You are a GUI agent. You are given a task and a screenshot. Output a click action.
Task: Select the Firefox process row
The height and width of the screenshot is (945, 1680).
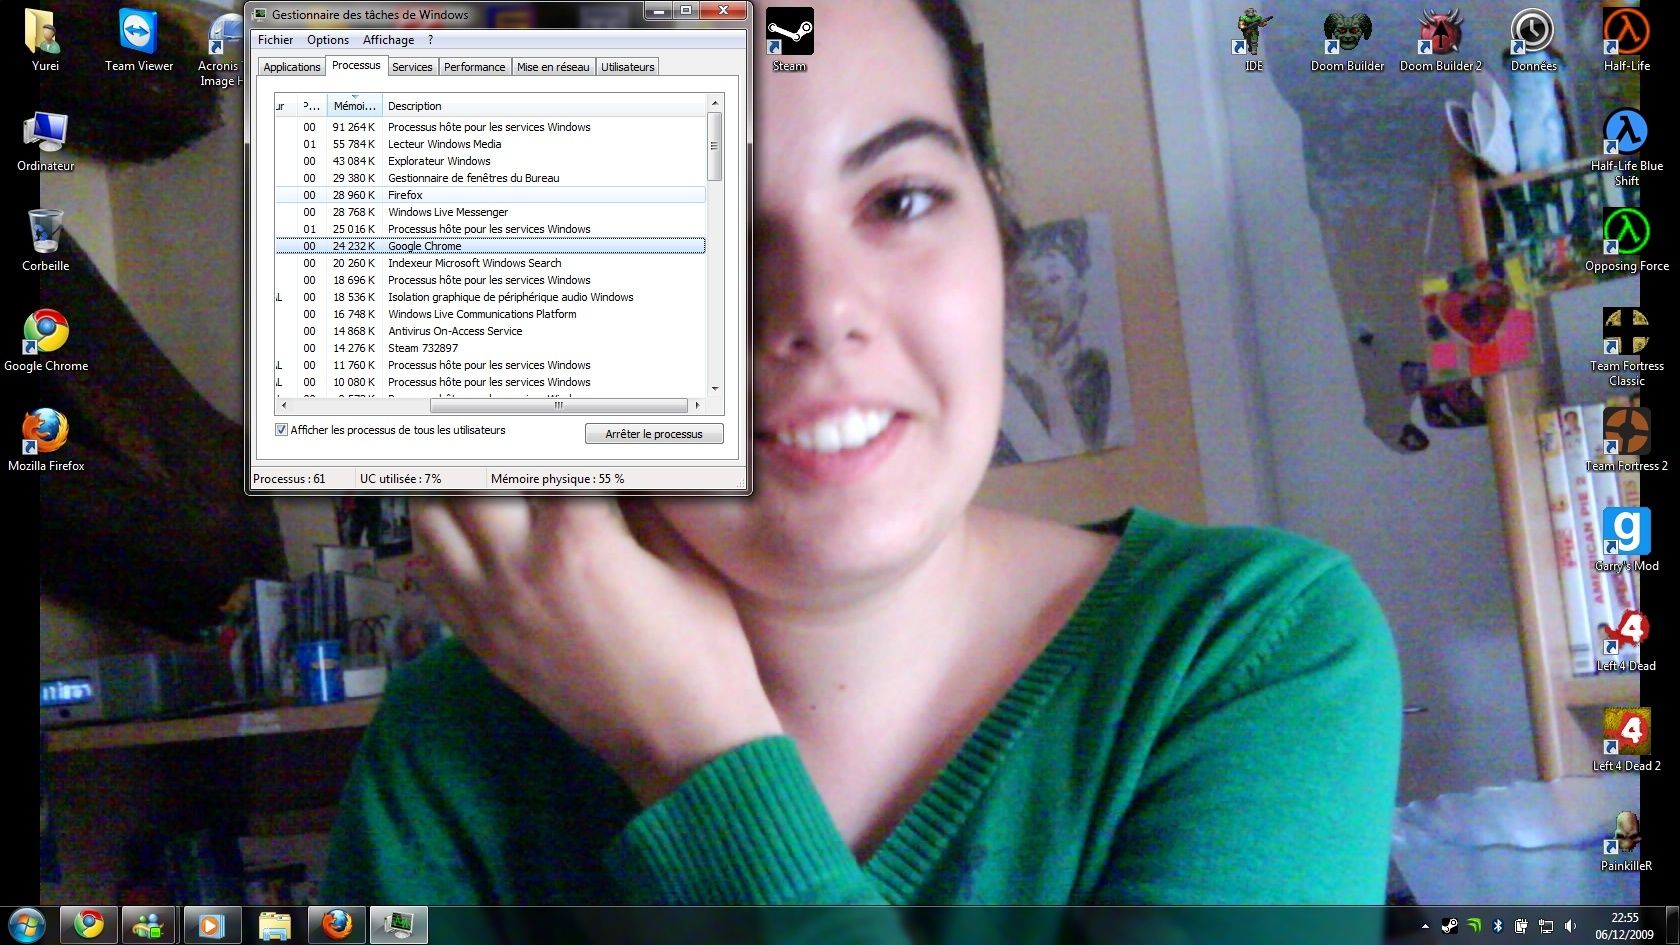pos(490,195)
